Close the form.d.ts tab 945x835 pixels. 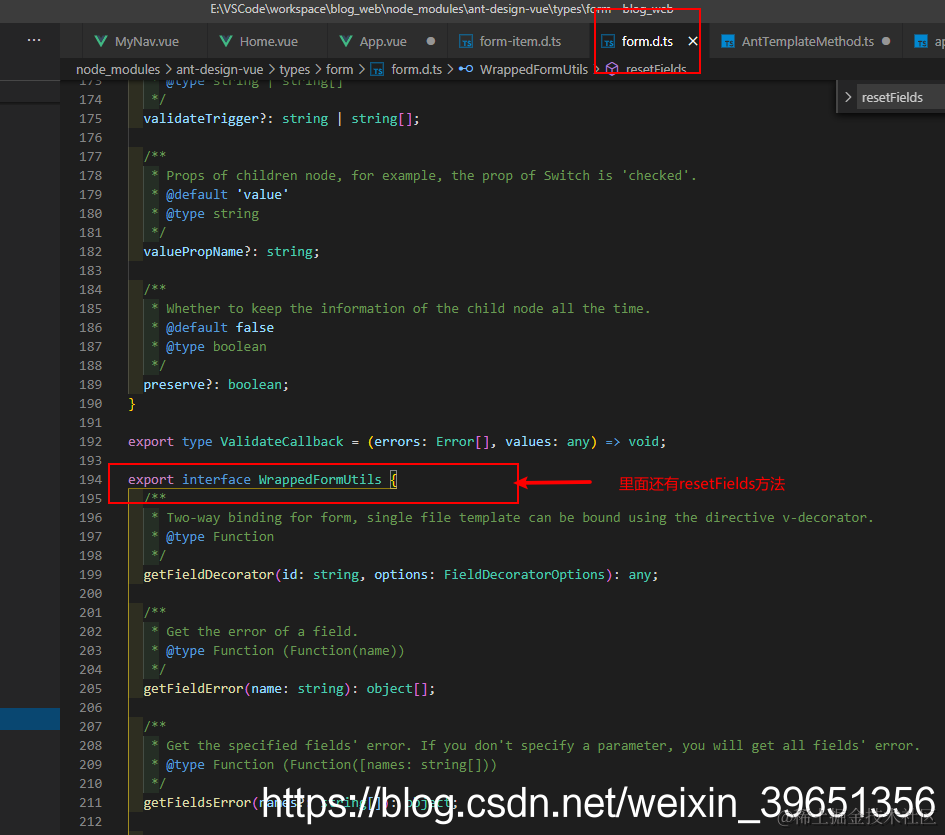click(x=693, y=41)
